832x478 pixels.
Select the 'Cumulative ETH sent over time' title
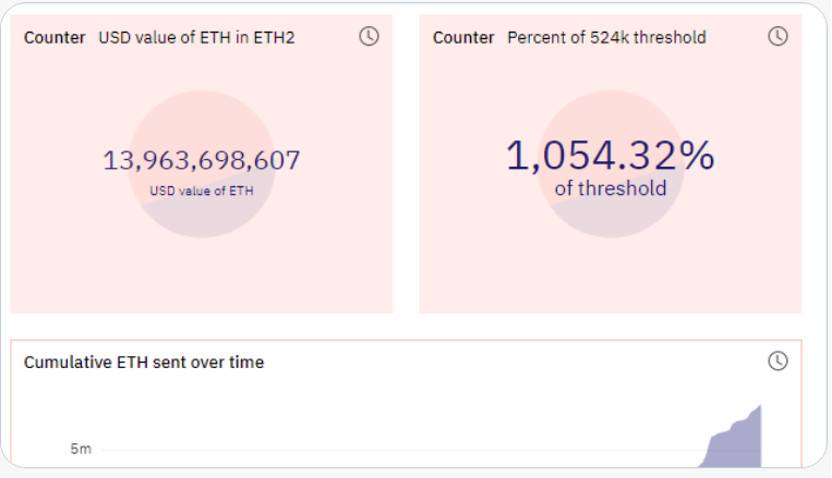tap(144, 362)
